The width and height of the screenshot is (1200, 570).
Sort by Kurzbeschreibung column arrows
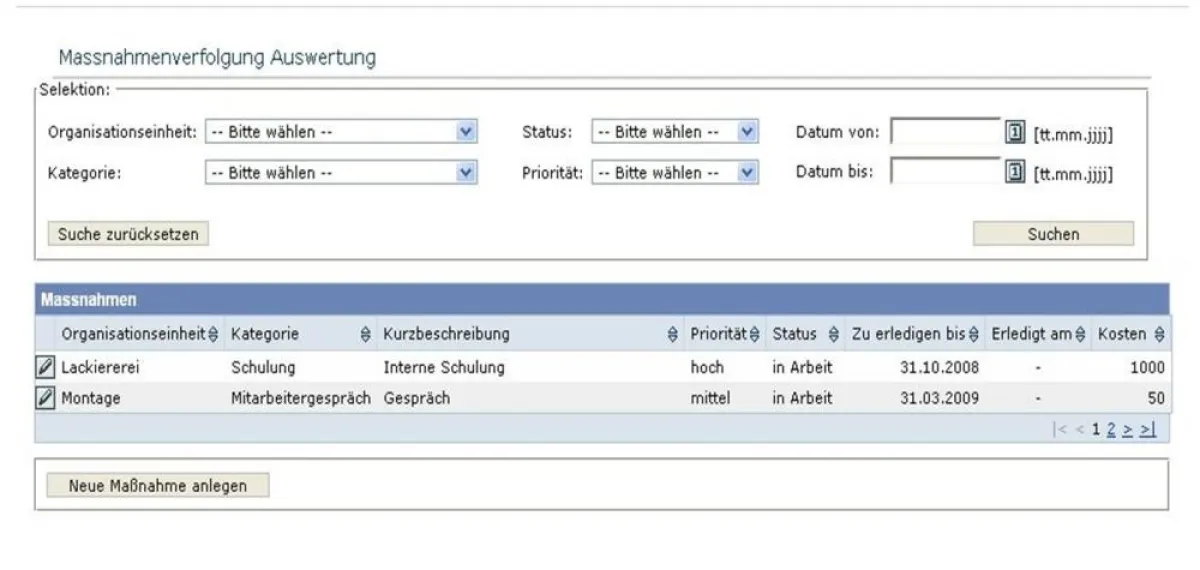click(x=674, y=334)
